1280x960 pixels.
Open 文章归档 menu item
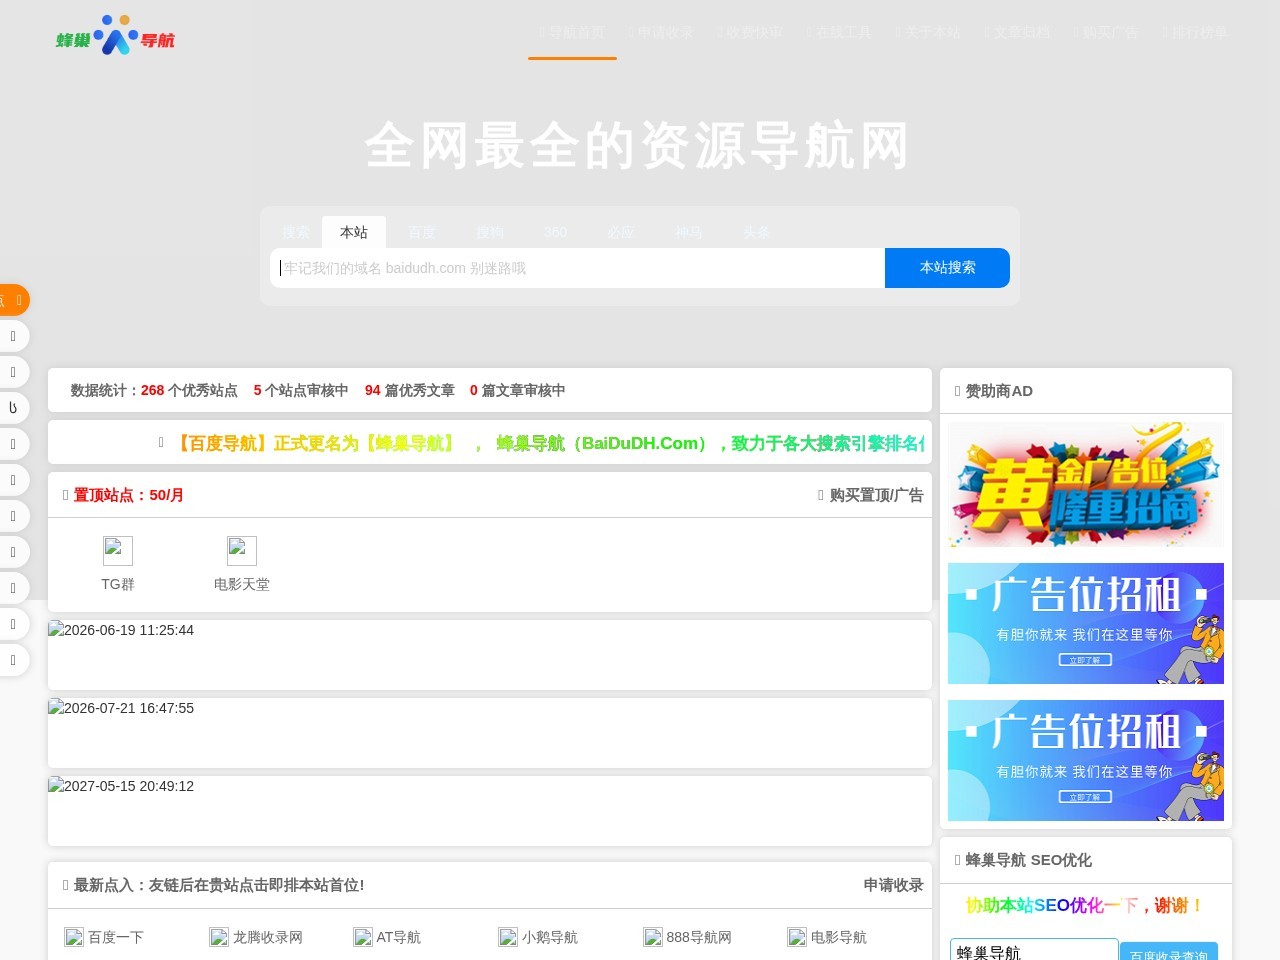tap(1017, 32)
